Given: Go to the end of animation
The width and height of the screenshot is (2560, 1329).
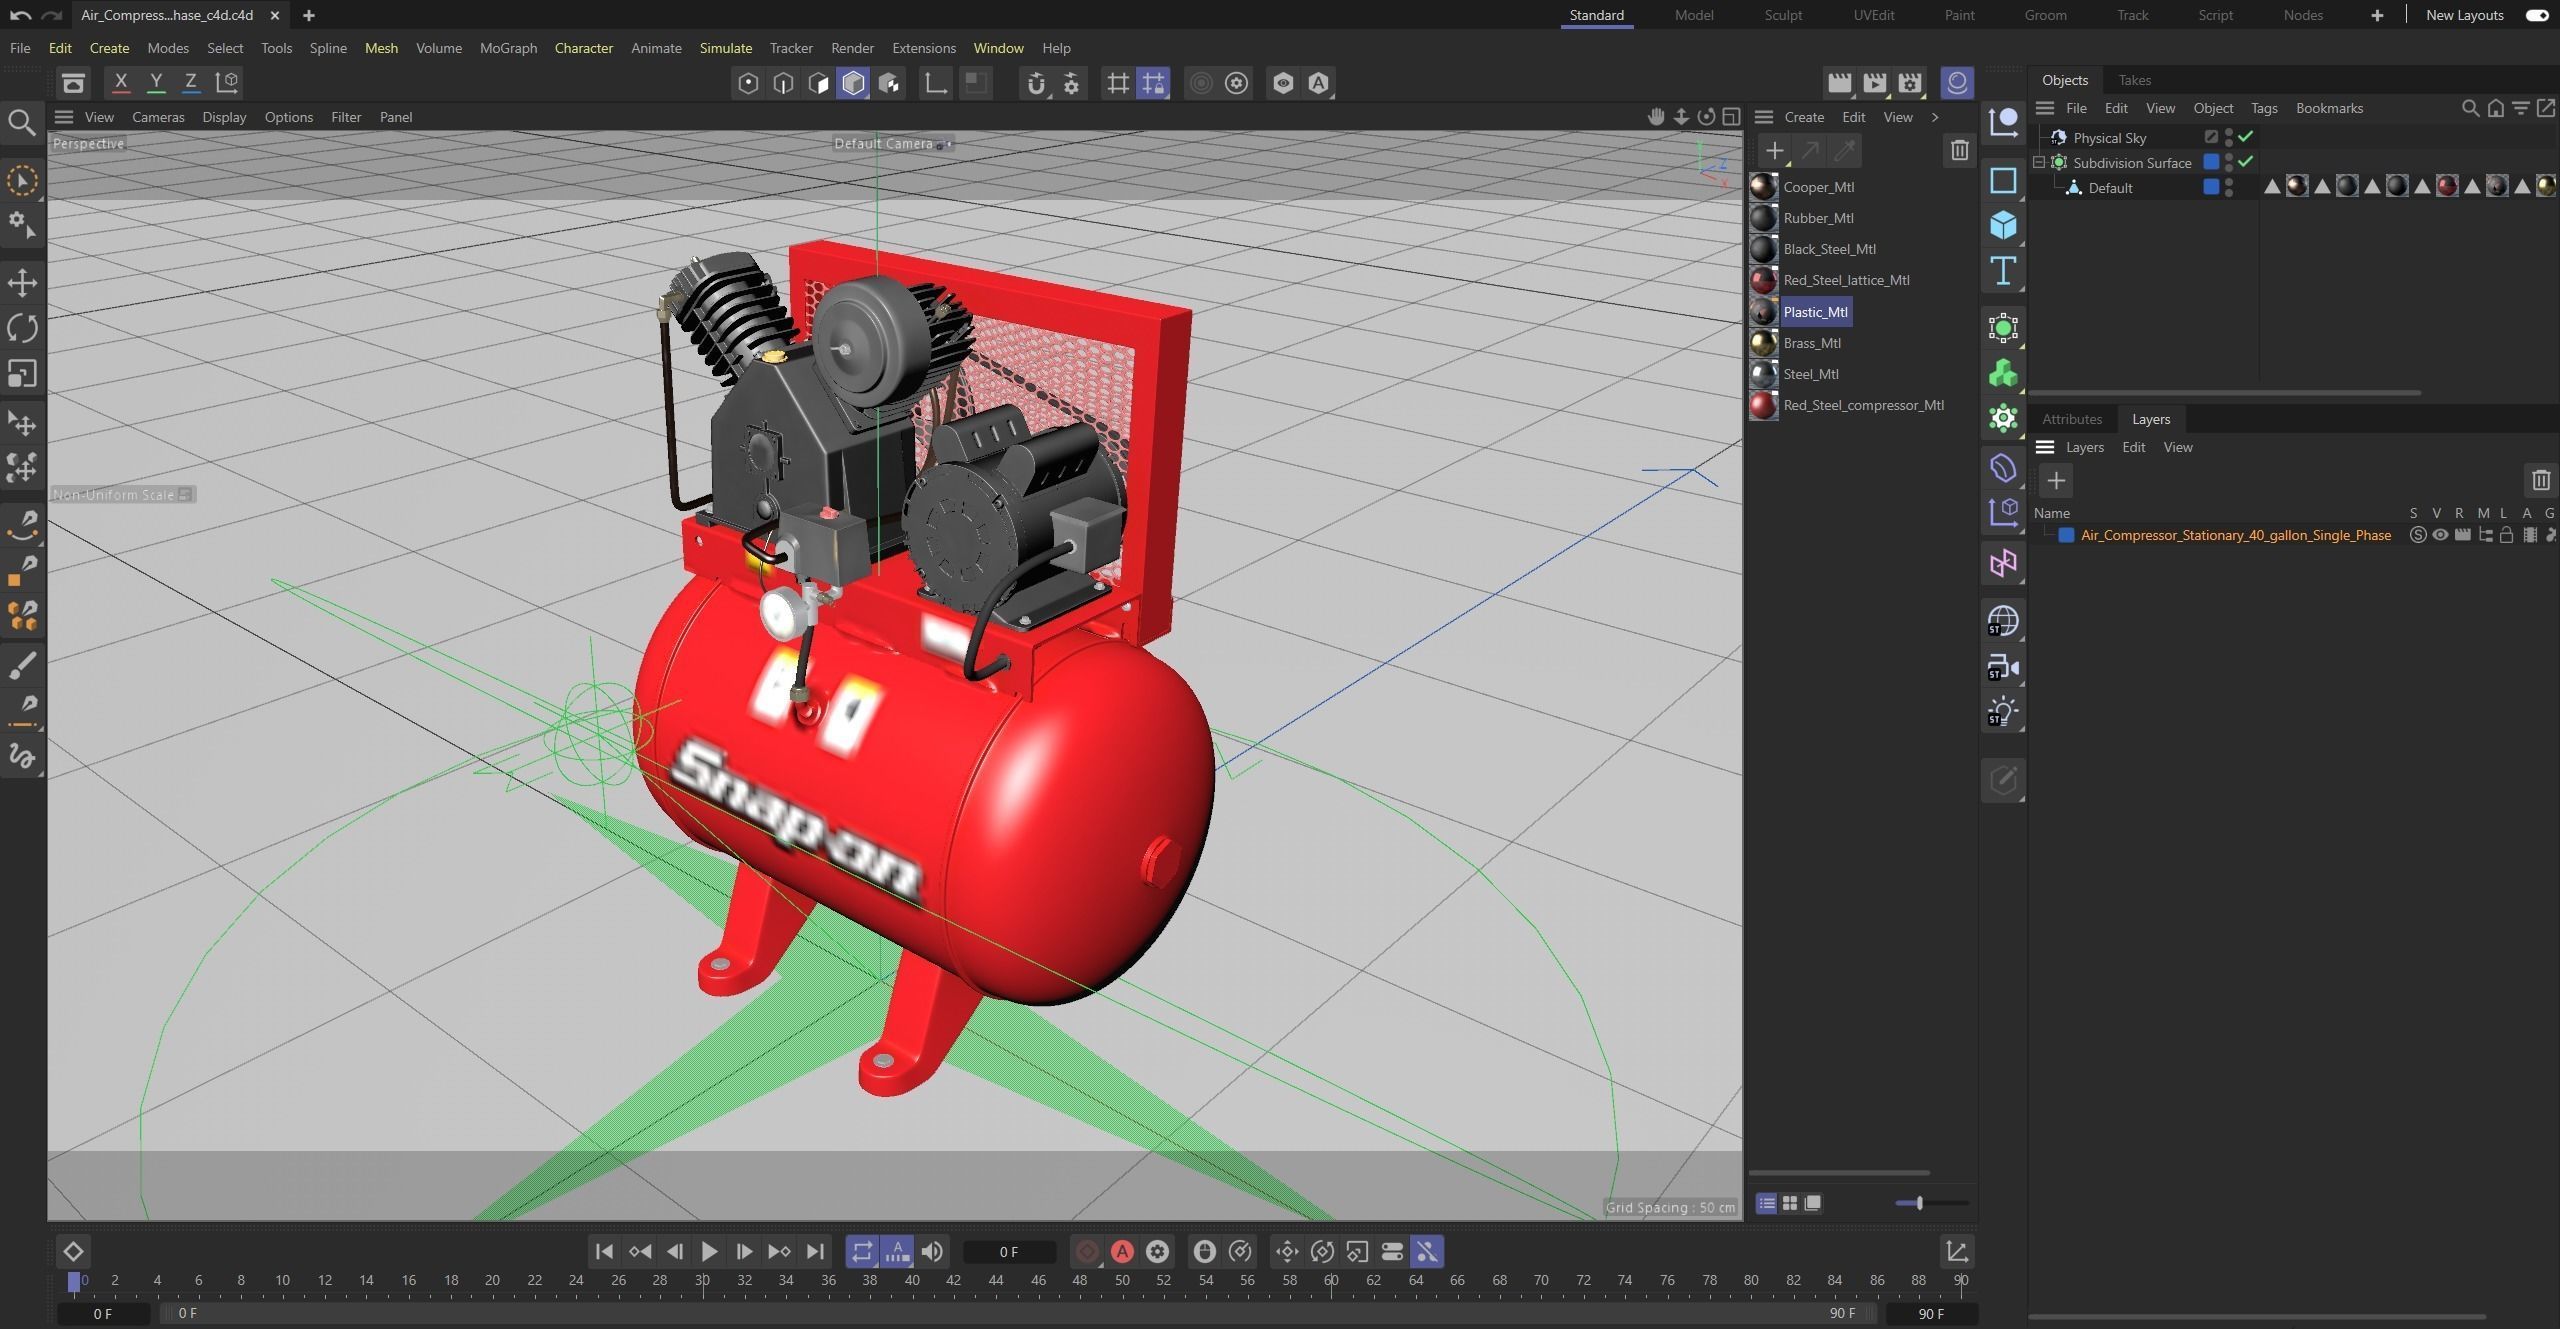Looking at the screenshot, I should click(815, 1252).
